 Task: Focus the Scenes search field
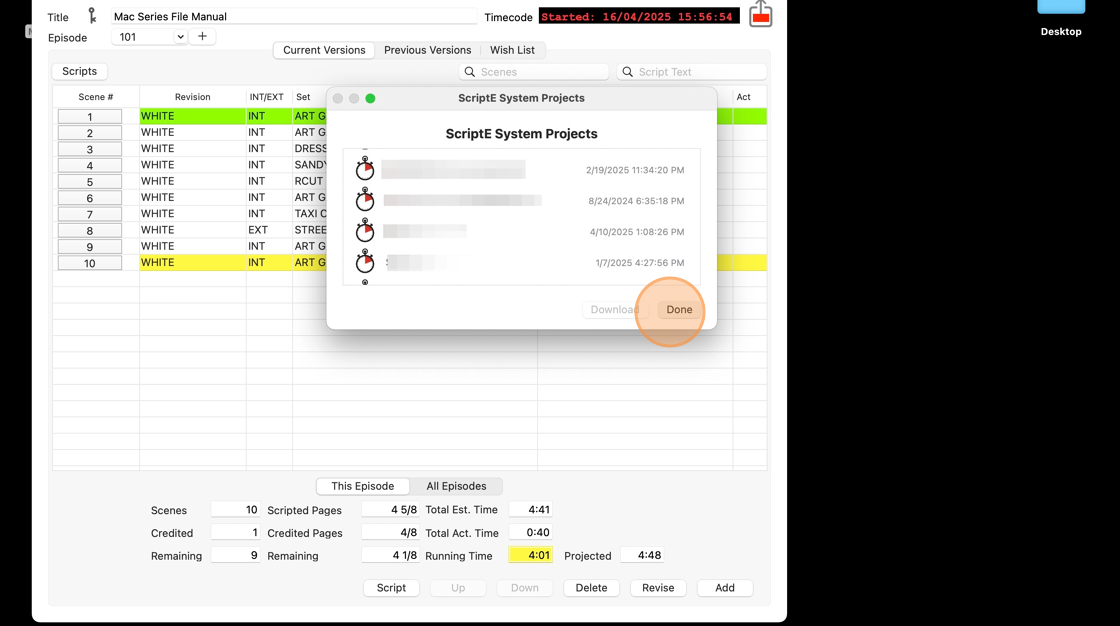click(x=534, y=71)
